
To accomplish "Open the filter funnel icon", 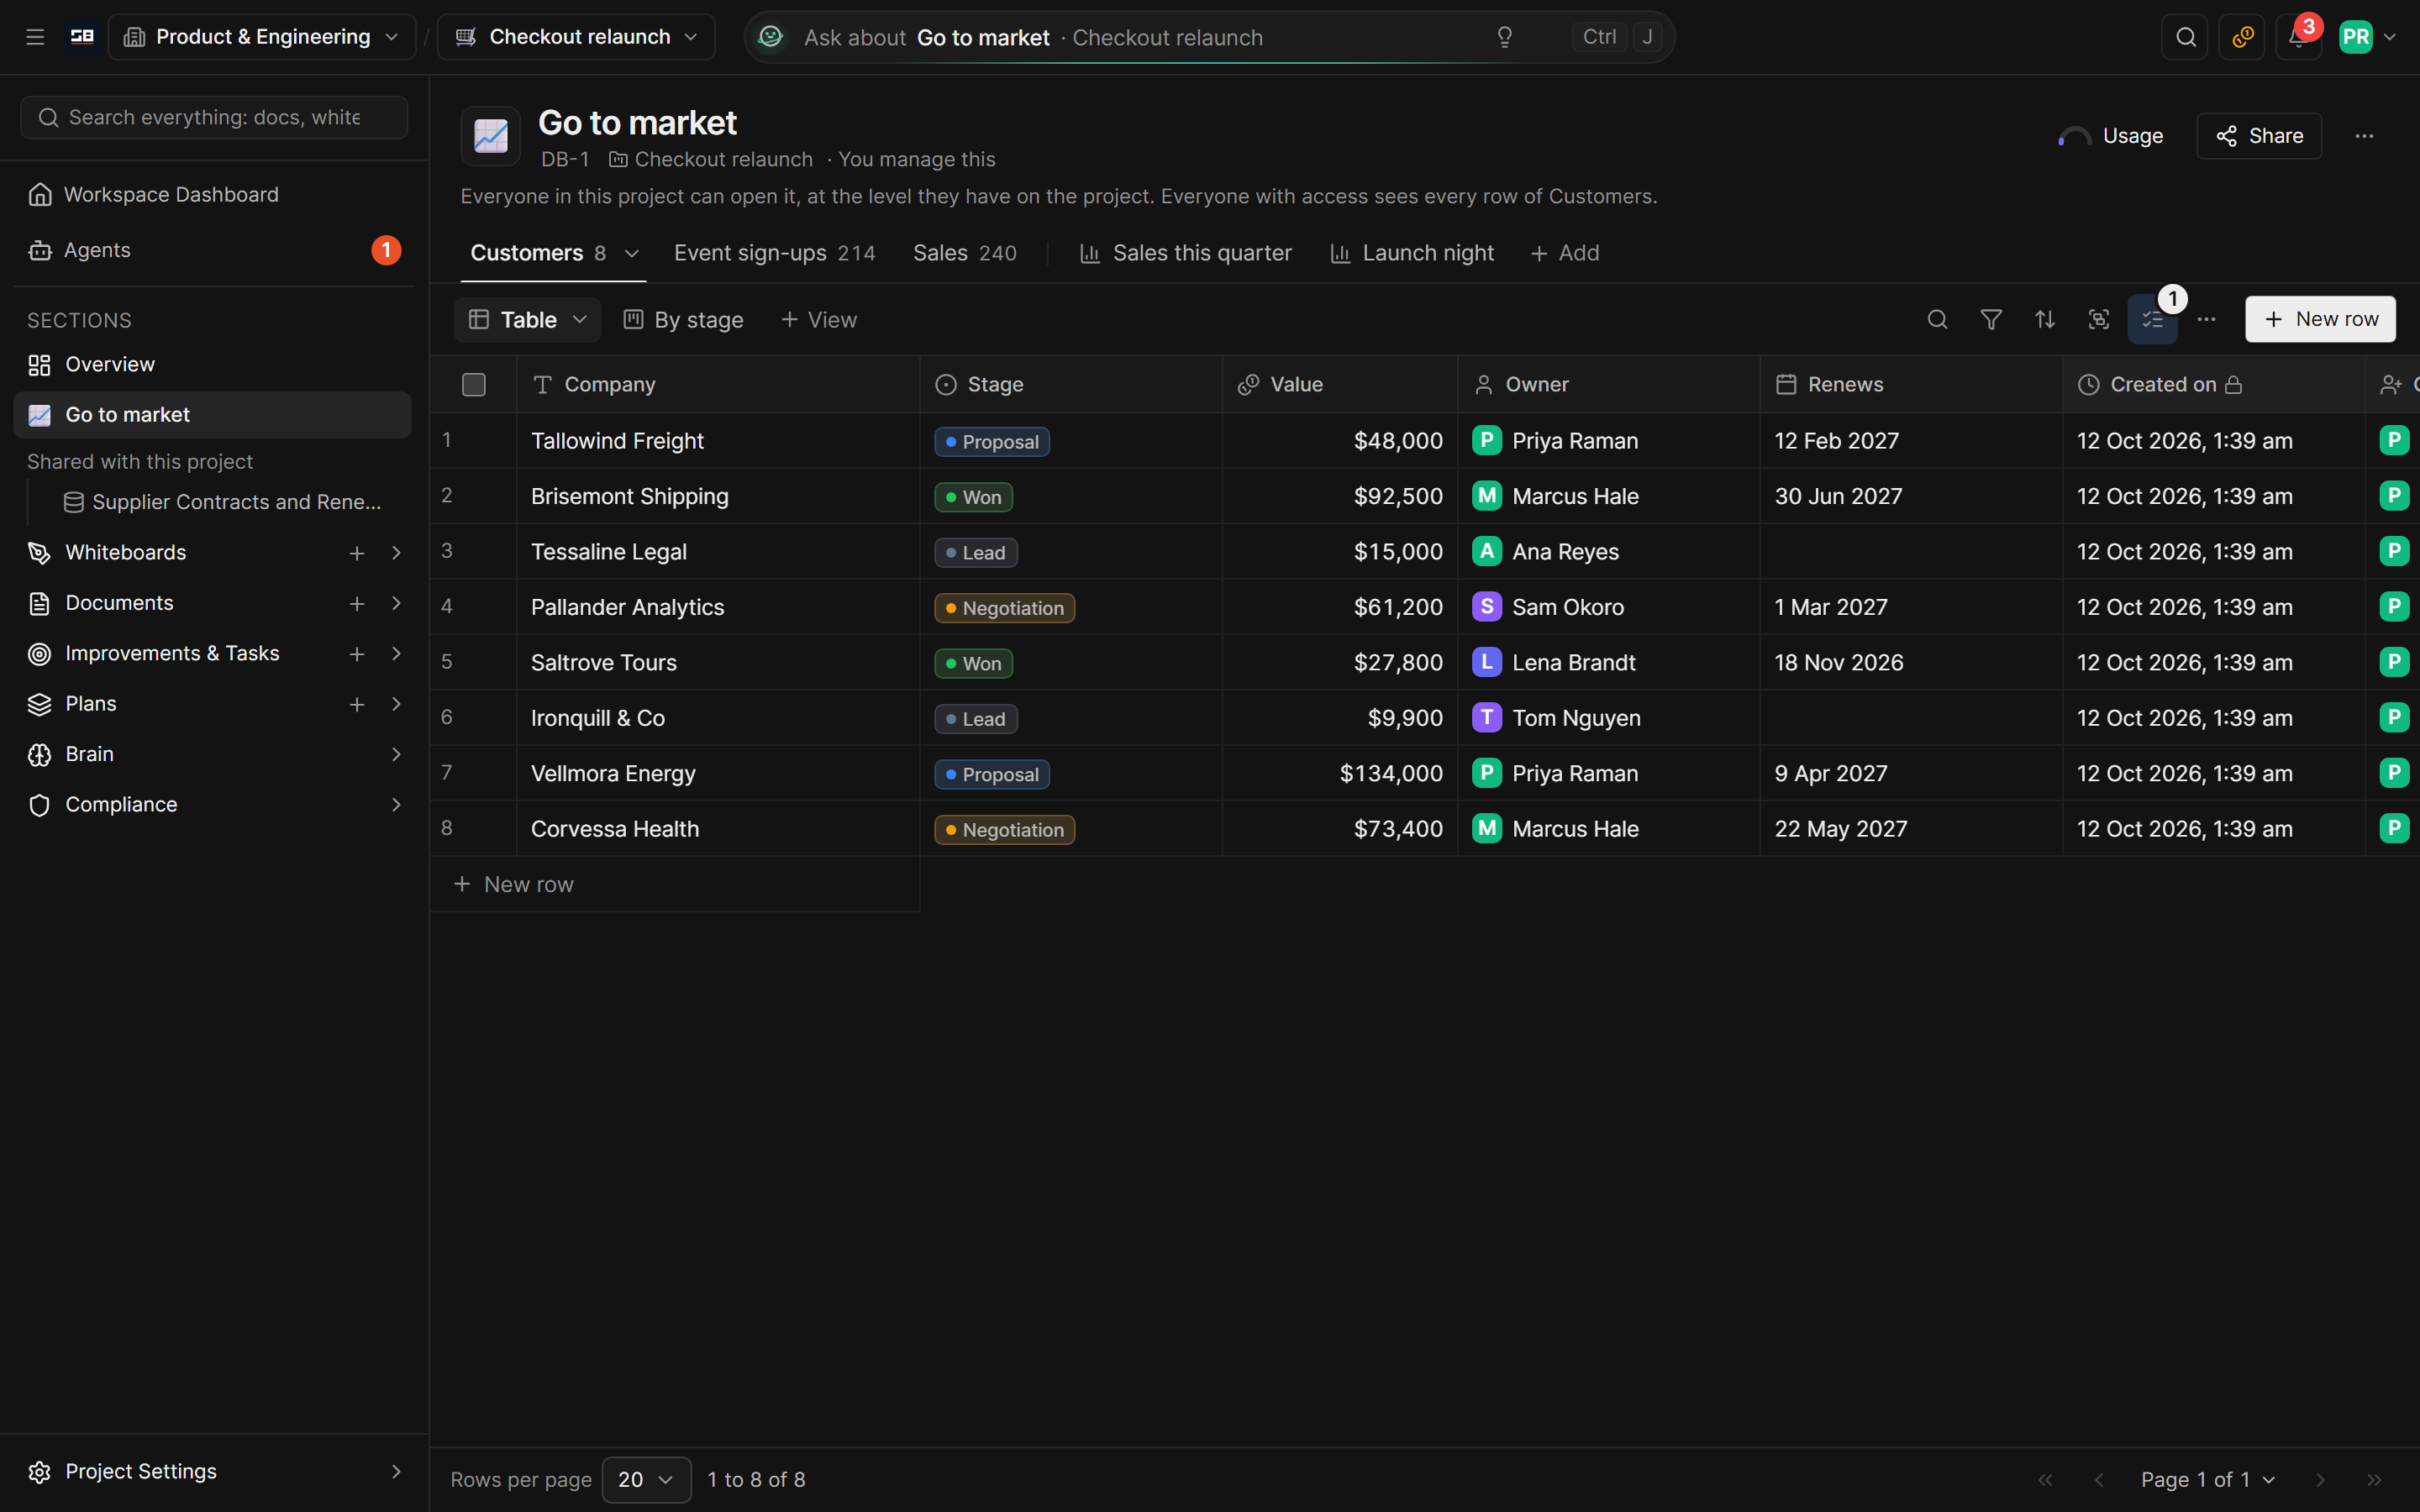I will 1991,319.
